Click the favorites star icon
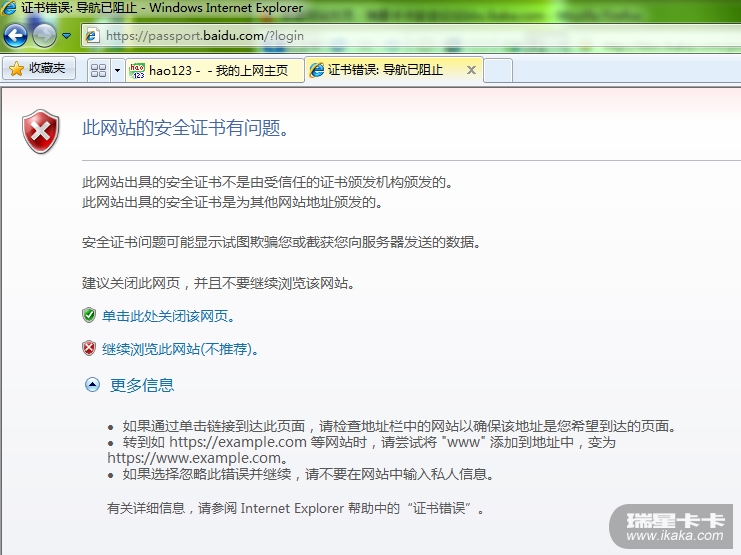The height and width of the screenshot is (555, 741). pos(16,69)
